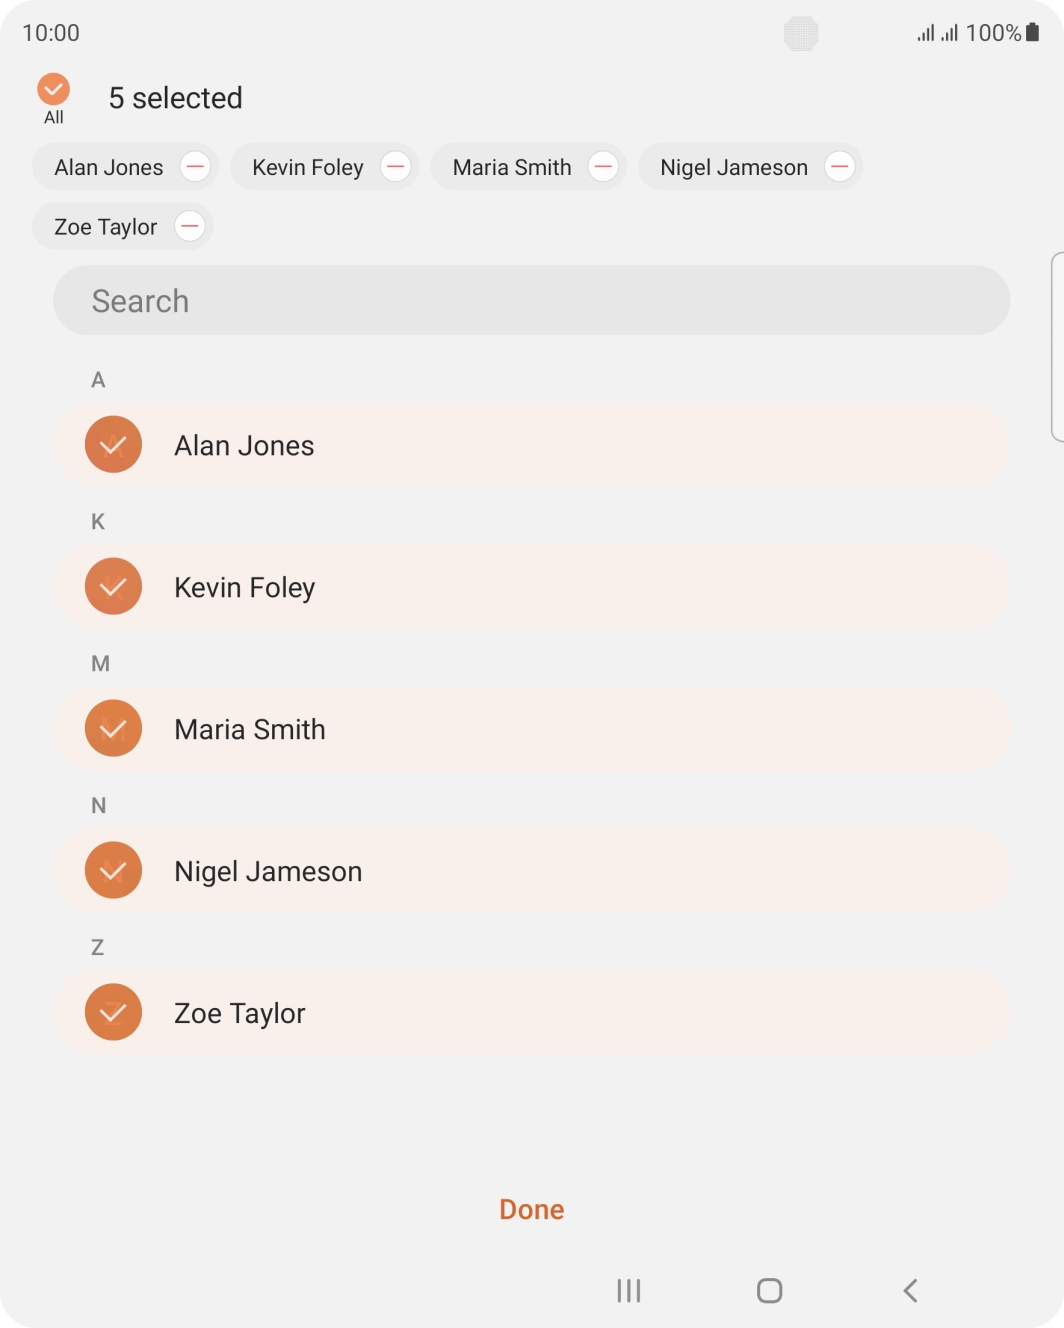
Task: Remove Alan Jones chip with minus icon
Action: (x=195, y=167)
